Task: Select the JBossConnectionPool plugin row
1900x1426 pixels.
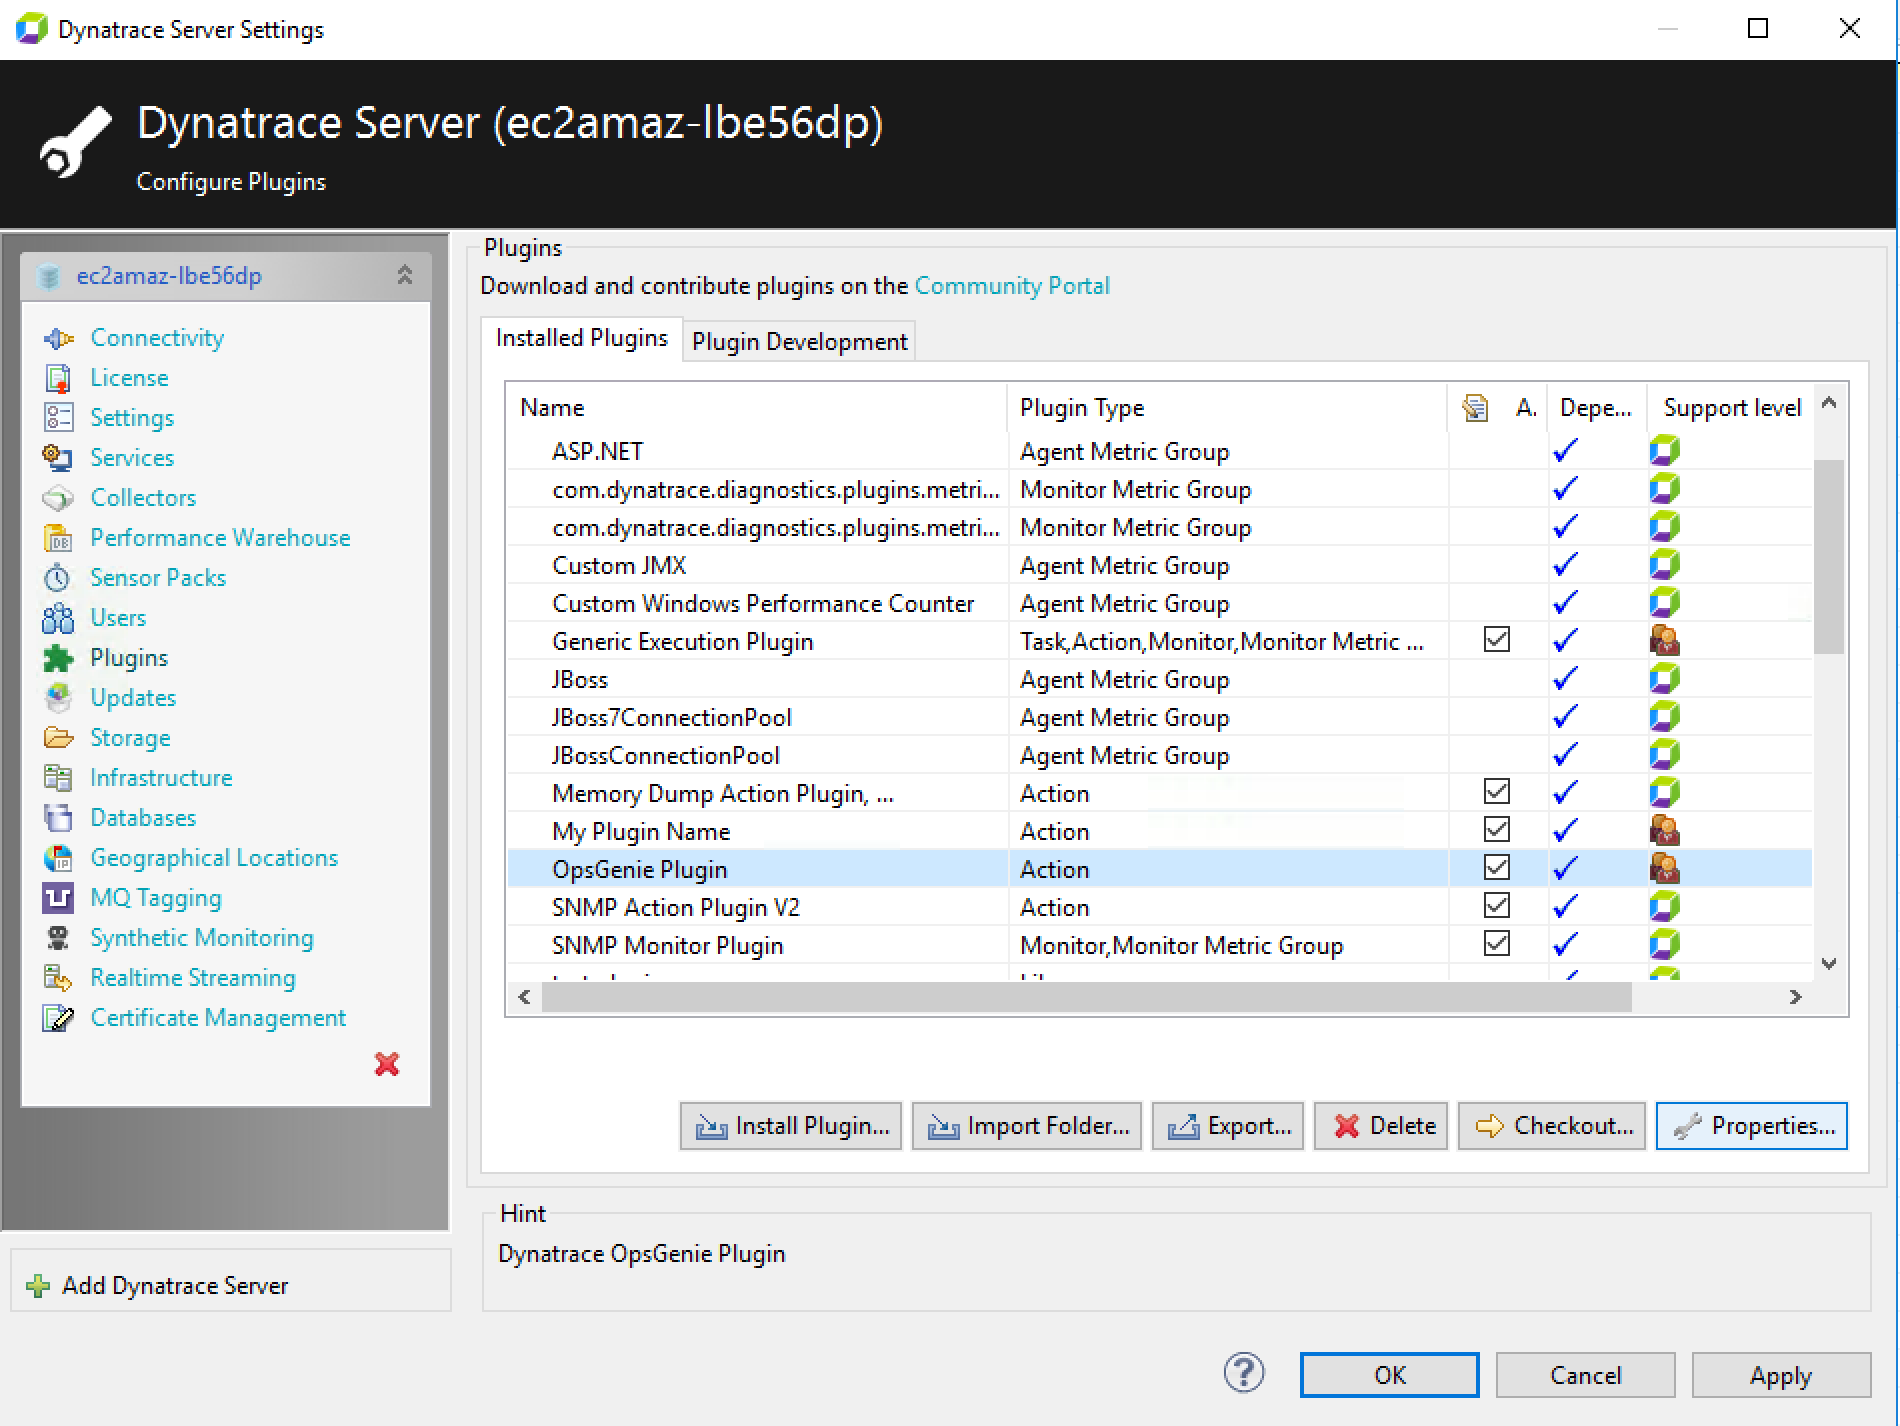Action: click(1160, 755)
